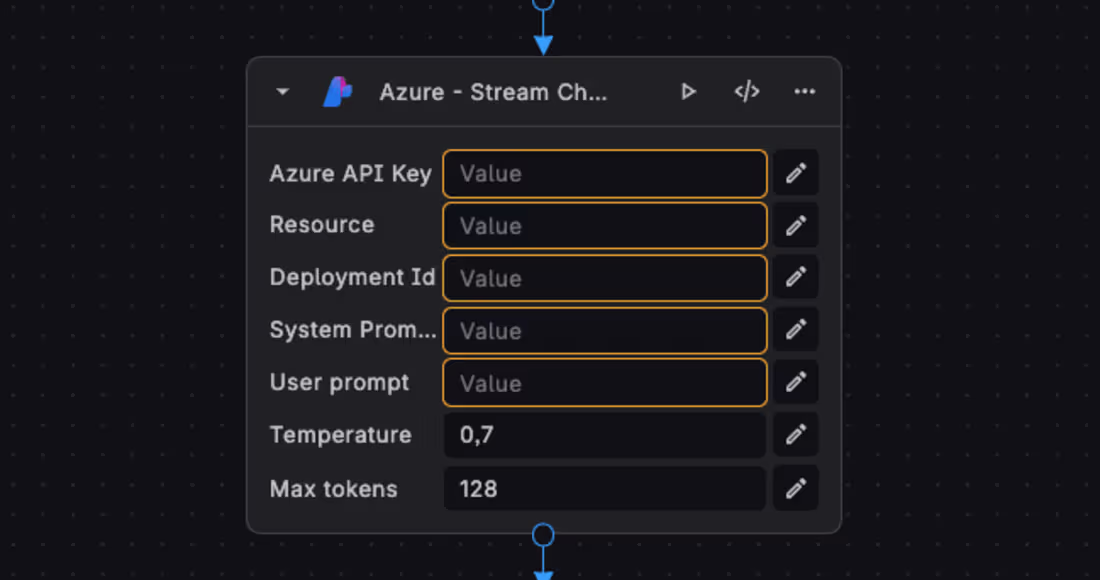The height and width of the screenshot is (580, 1100).
Task: Edit the User prompt via pencil icon
Action: tap(795, 382)
